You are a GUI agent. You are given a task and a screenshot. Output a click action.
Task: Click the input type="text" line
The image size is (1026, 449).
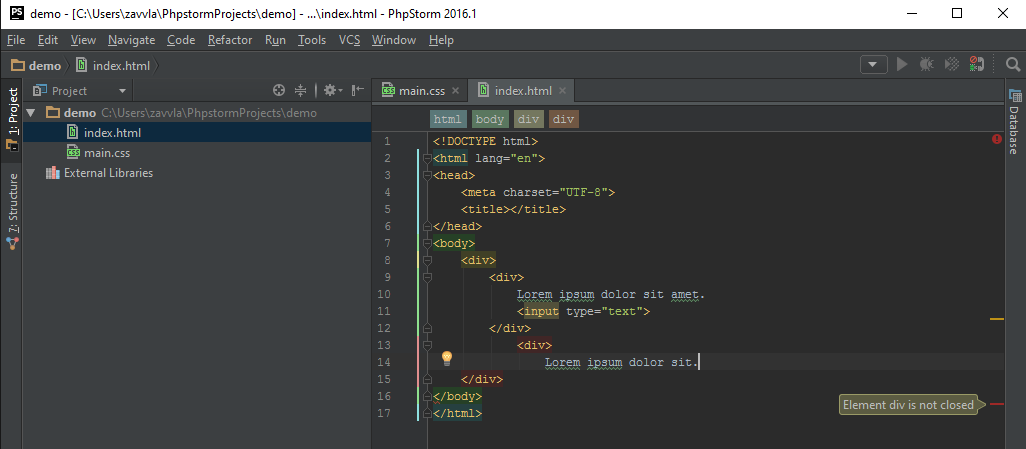[x=584, y=312]
